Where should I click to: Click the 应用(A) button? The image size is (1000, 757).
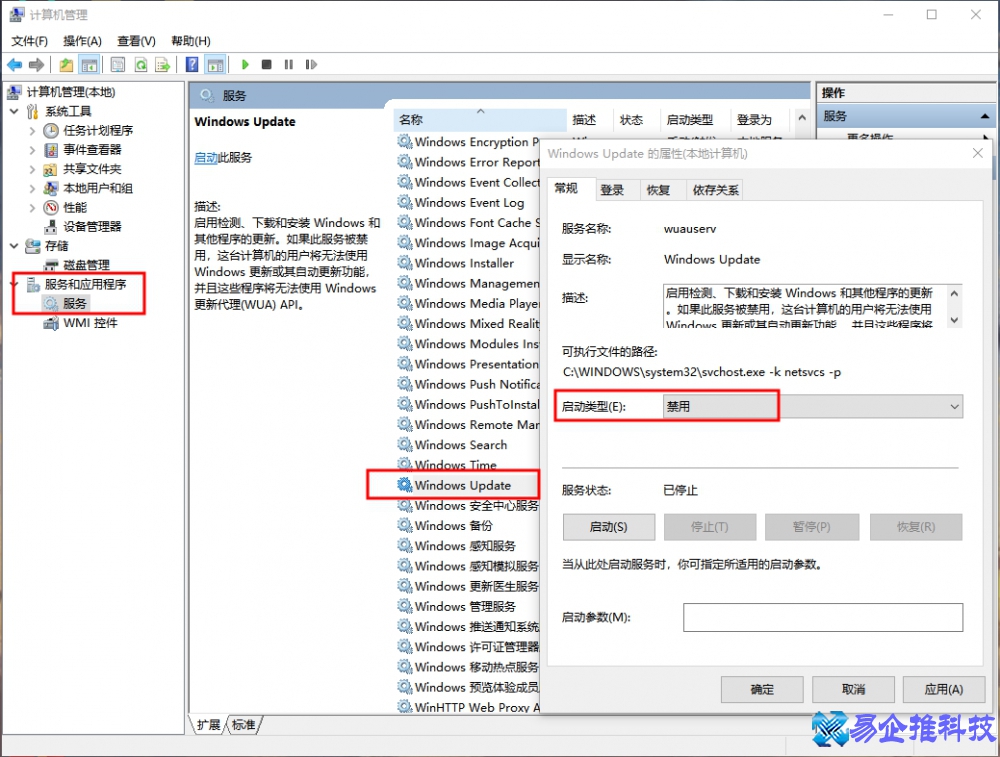(x=943, y=689)
